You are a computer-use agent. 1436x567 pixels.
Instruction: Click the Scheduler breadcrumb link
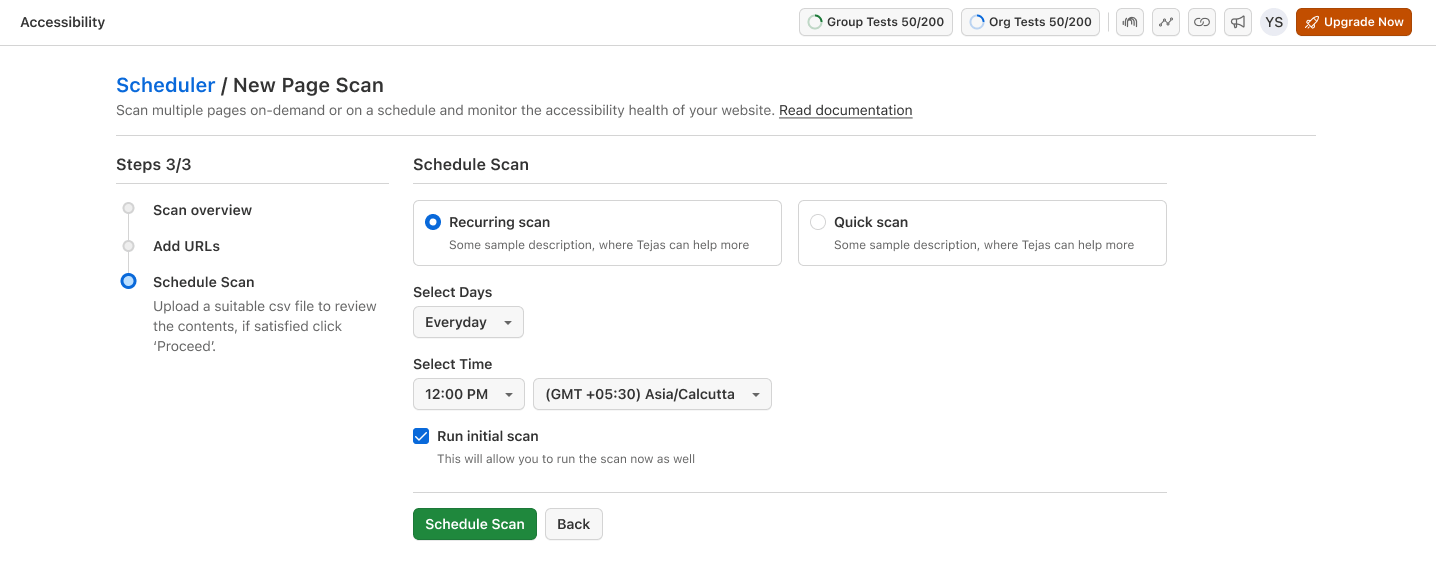point(165,85)
